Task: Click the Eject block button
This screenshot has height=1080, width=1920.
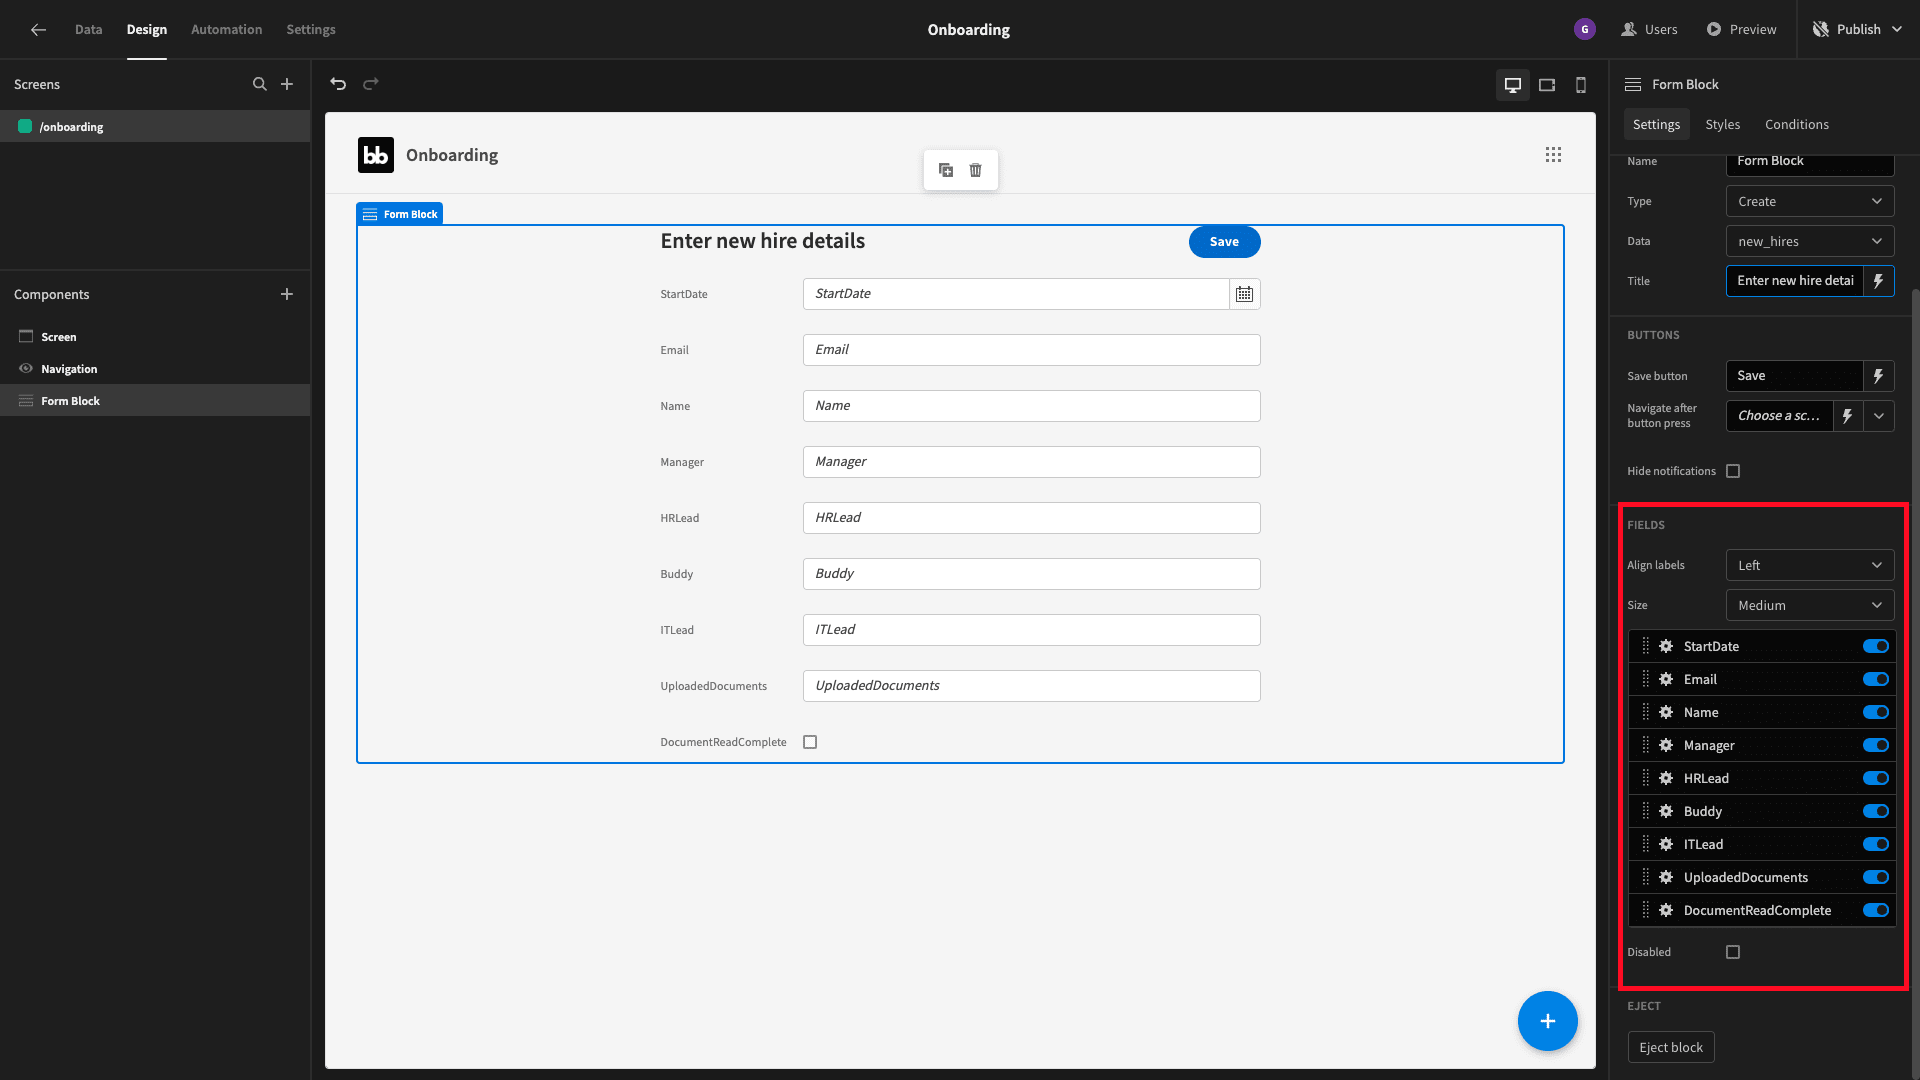Action: click(x=1671, y=1047)
